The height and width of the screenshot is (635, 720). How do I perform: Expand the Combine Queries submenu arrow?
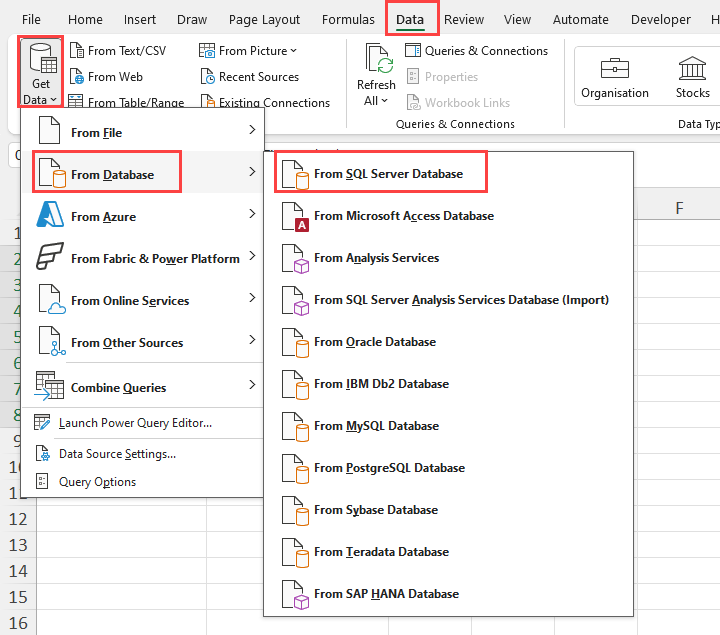pos(252,384)
